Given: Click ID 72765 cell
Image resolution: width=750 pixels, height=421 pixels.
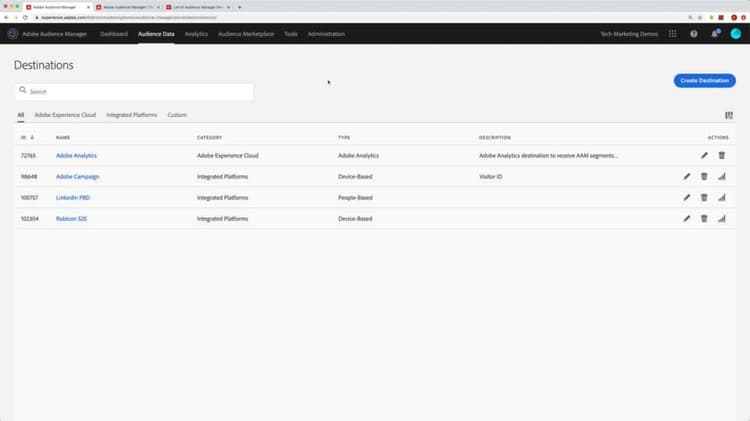Looking at the screenshot, I should (x=28, y=155).
